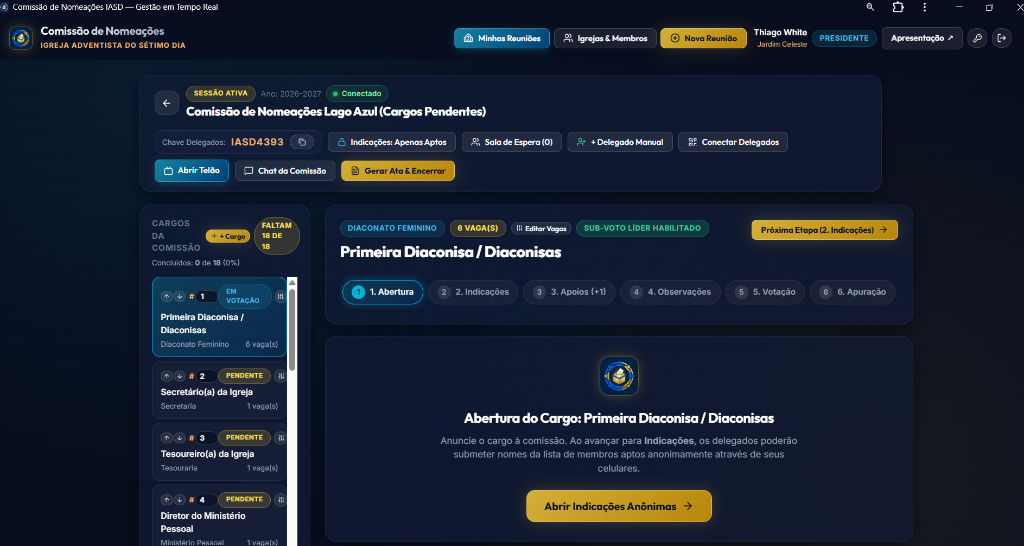Add a Delegado Manual
1024x546 pixels.
(620, 142)
